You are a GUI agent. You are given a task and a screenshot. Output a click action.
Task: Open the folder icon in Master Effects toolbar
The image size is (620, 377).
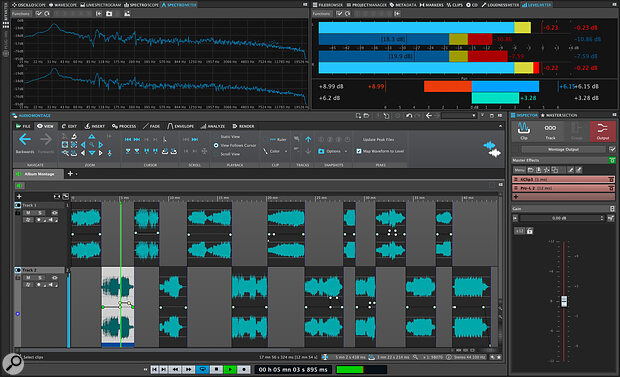point(531,170)
